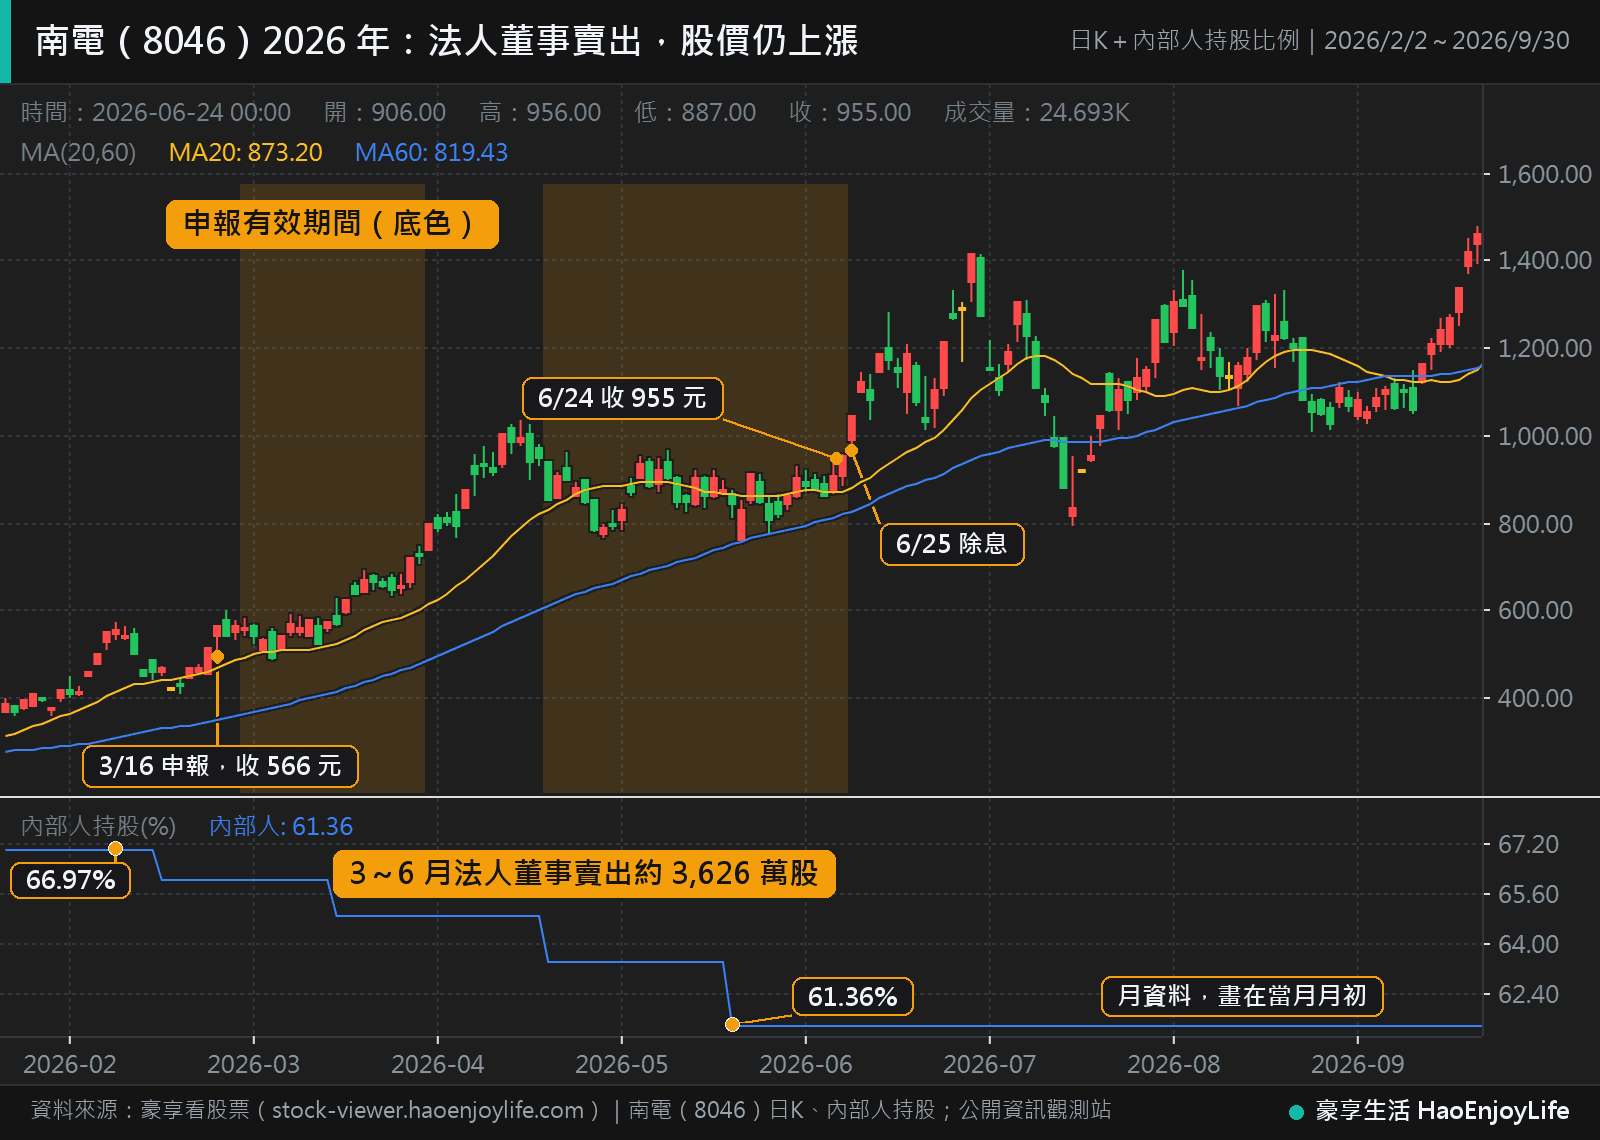Click the '開：906.00' open price readout
The width and height of the screenshot is (1600, 1140).
pyautogui.click(x=385, y=112)
